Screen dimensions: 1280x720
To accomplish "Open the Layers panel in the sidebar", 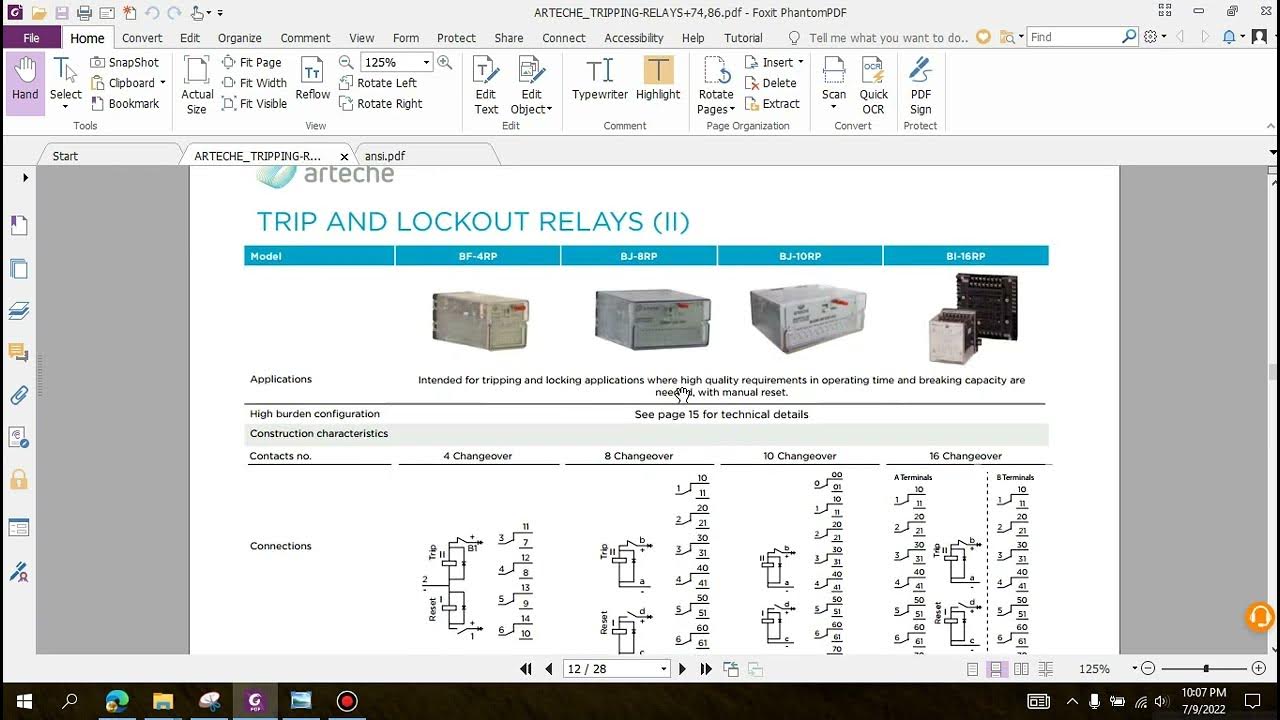I will tap(18, 311).
